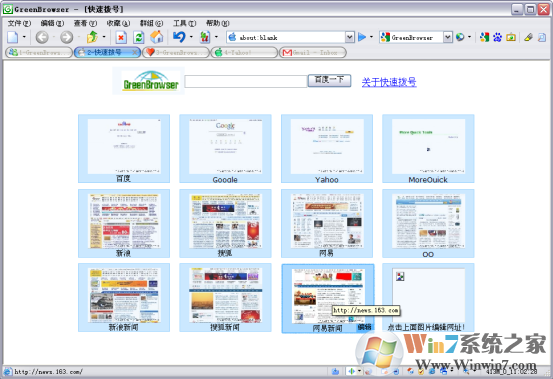Click the highlighter pen toolbar icon
This screenshot has height=379, width=553.
pos(528,37)
